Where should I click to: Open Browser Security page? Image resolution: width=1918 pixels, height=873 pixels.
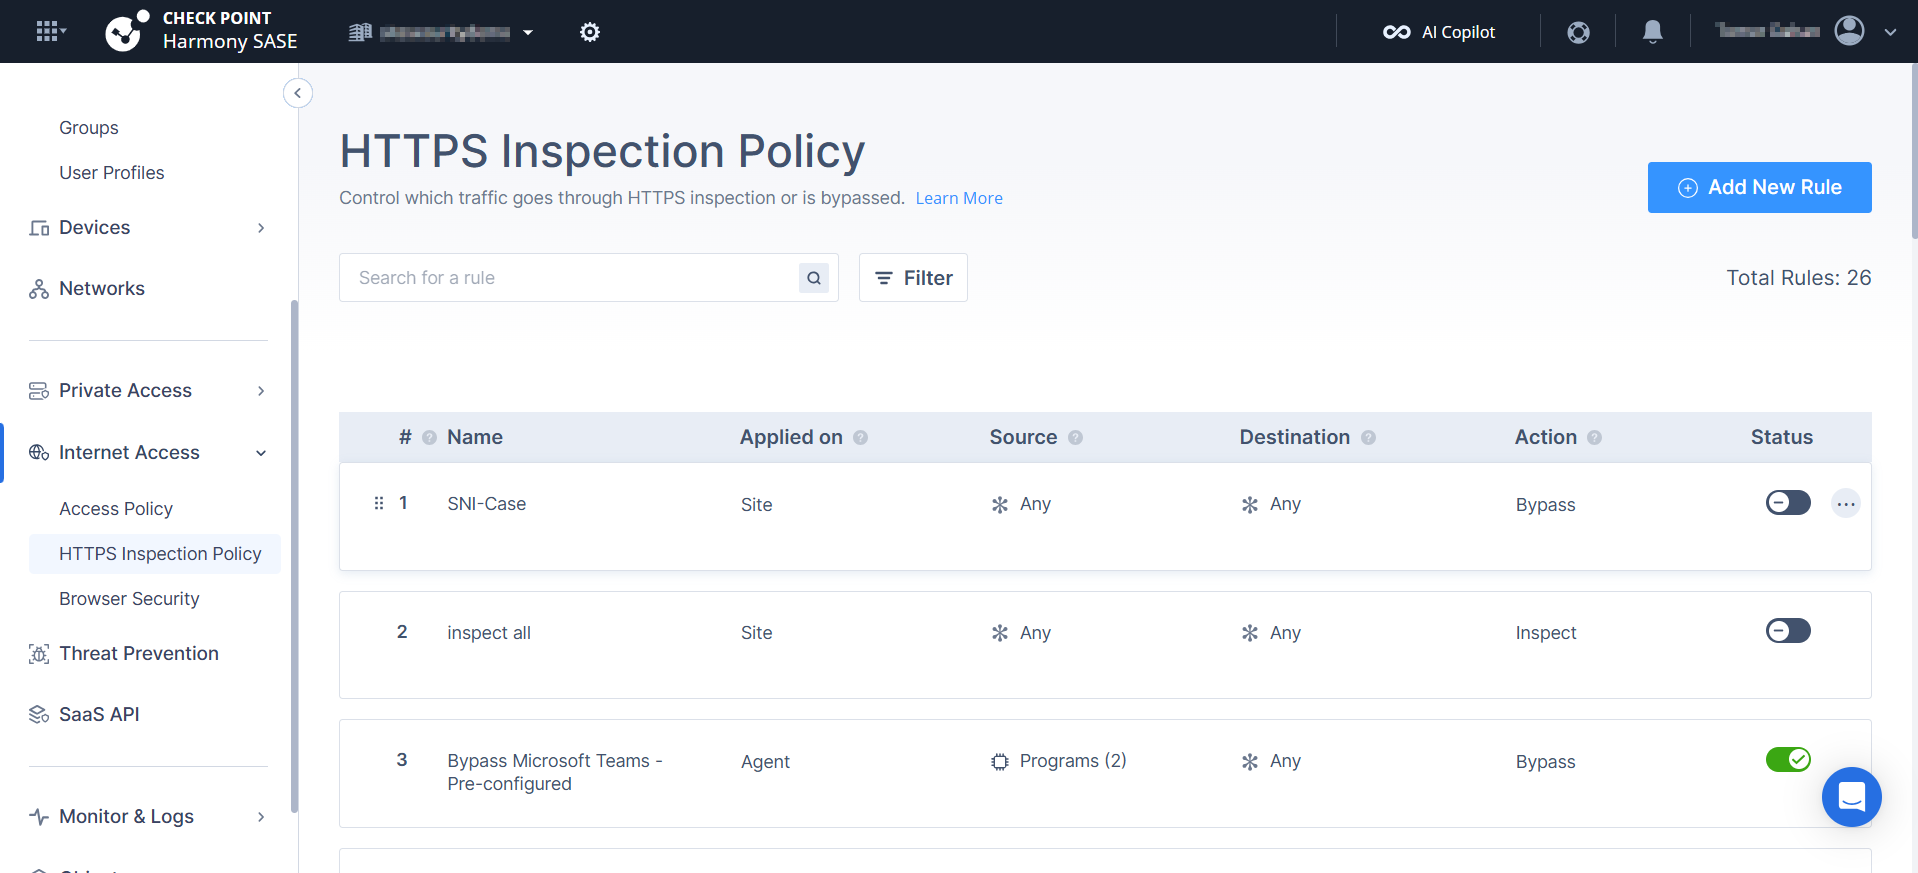coord(129,599)
